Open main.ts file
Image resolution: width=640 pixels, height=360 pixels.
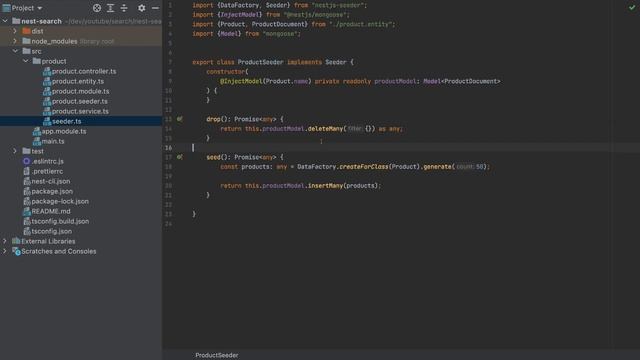tap(53, 141)
